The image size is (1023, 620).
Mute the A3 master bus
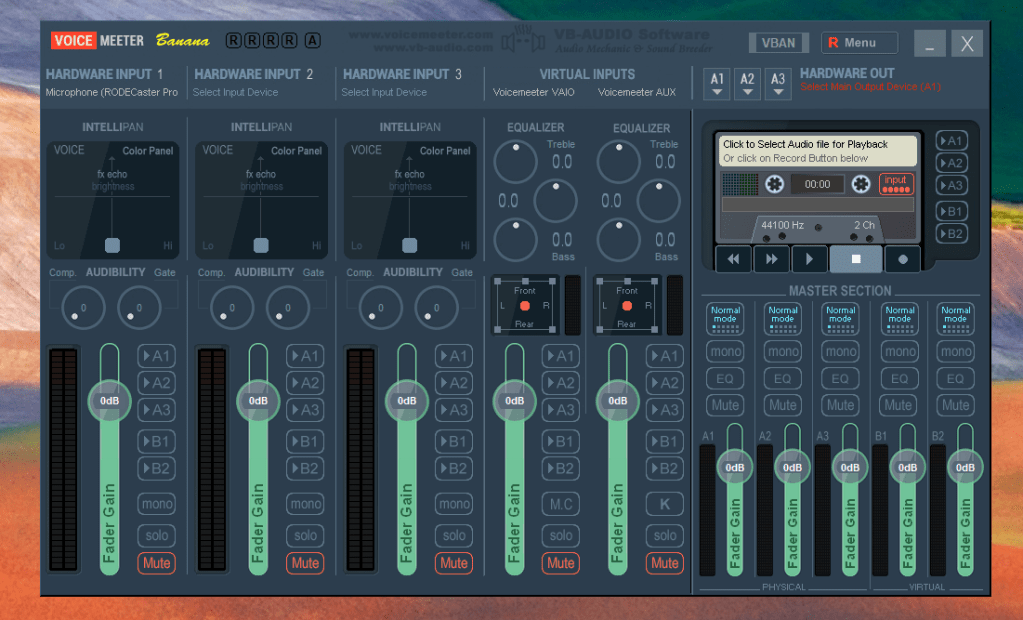tap(840, 405)
